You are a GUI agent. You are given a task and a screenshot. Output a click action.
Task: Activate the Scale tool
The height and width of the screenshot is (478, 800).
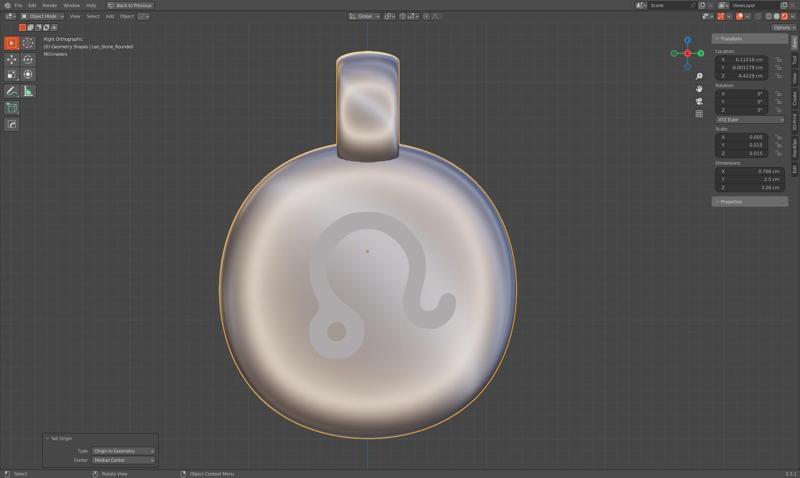(x=11, y=74)
